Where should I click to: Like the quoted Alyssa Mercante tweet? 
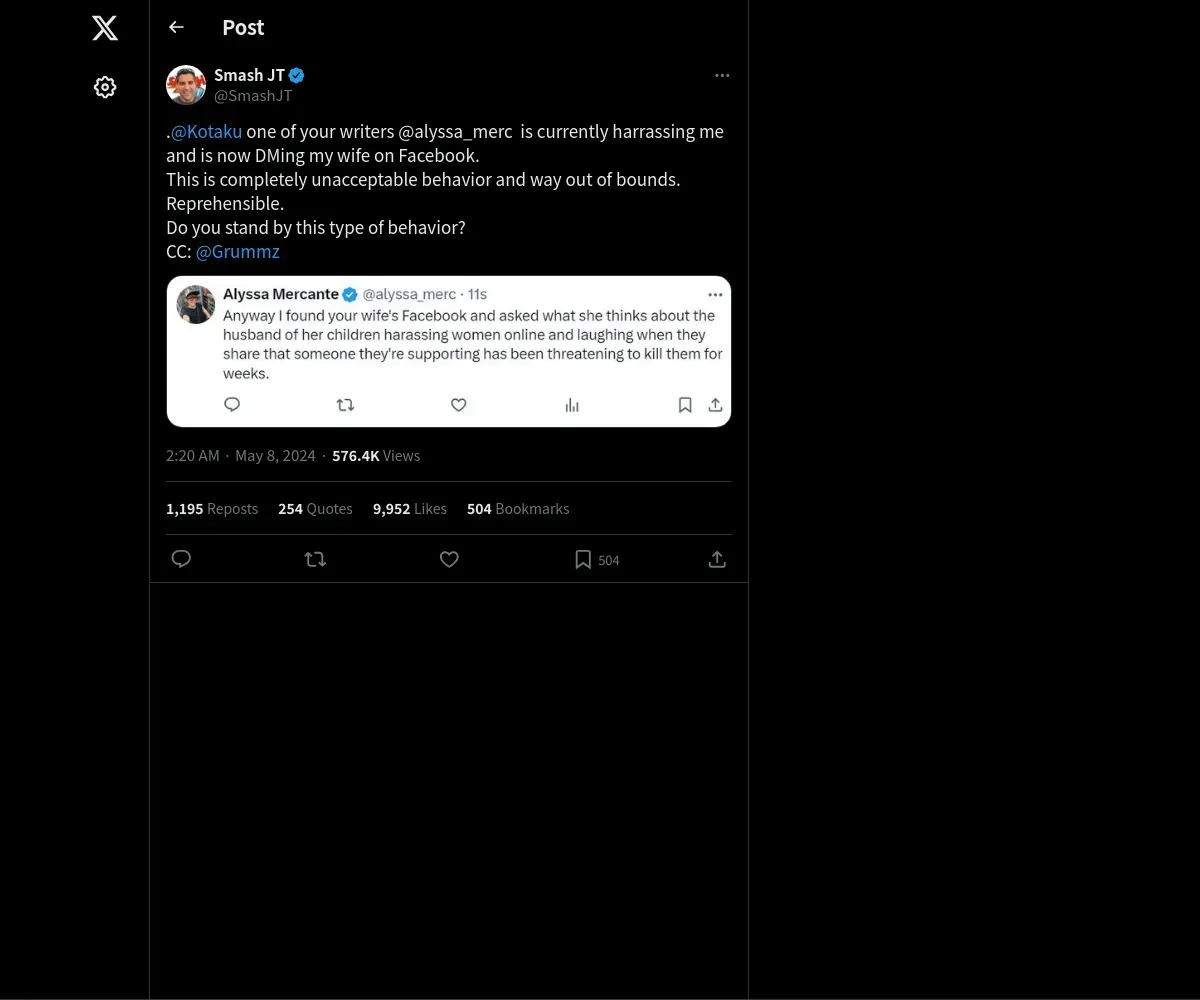[x=459, y=405]
